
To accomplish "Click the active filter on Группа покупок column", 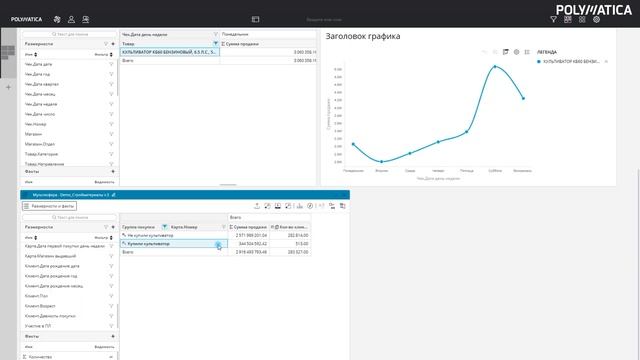I will point(164,227).
